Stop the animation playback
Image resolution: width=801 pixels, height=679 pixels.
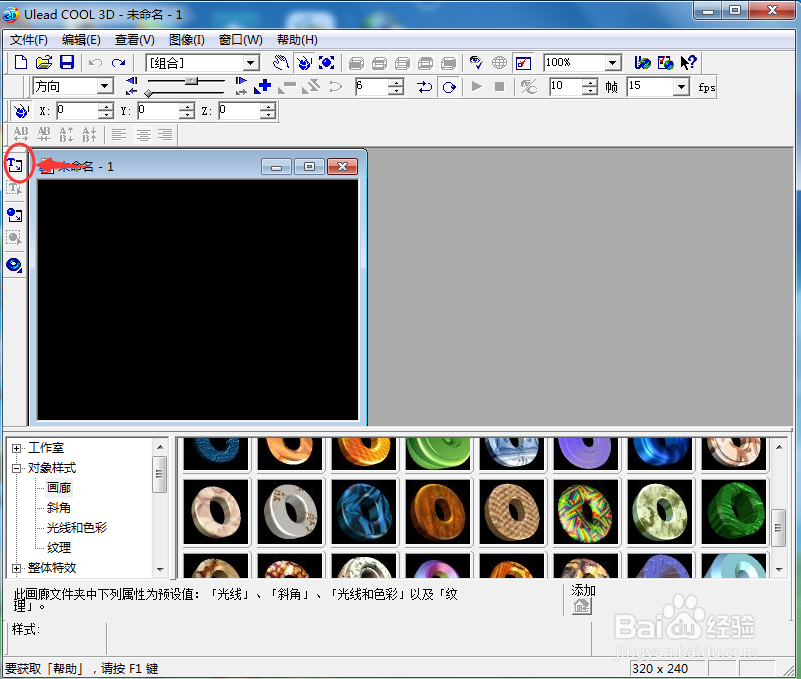pyautogui.click(x=500, y=86)
